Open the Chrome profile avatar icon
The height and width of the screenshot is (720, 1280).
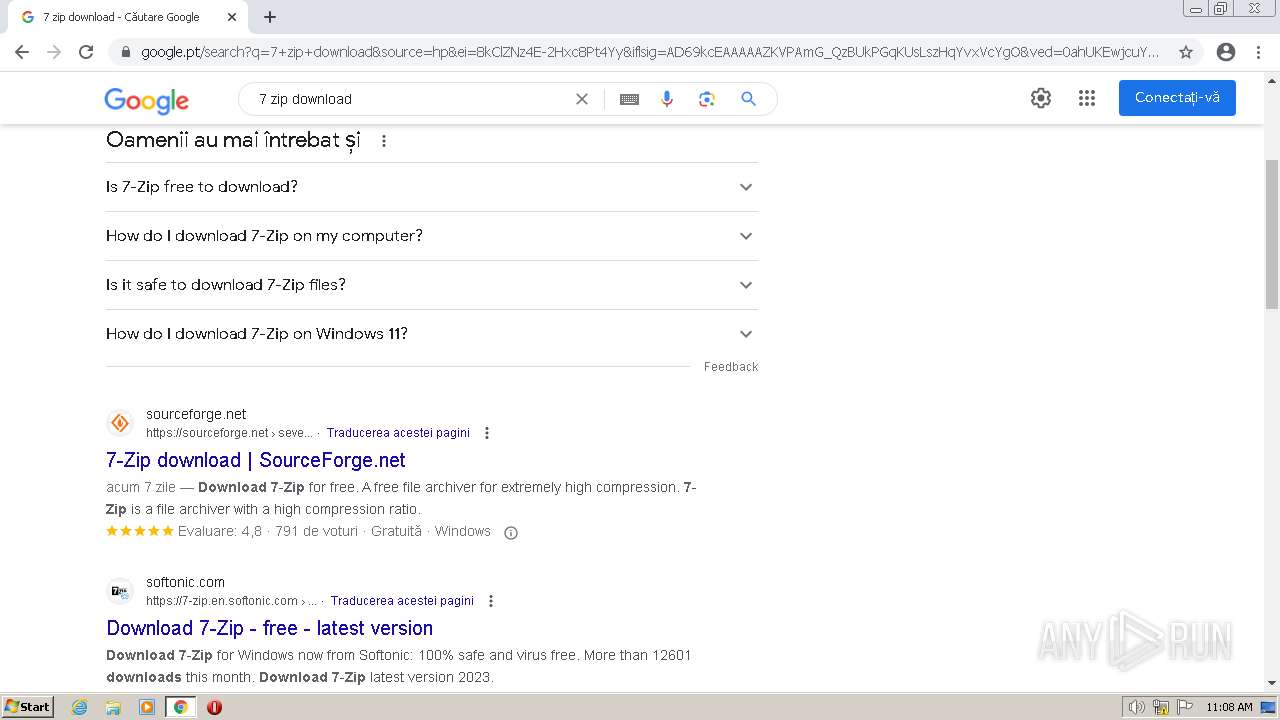[x=1226, y=52]
